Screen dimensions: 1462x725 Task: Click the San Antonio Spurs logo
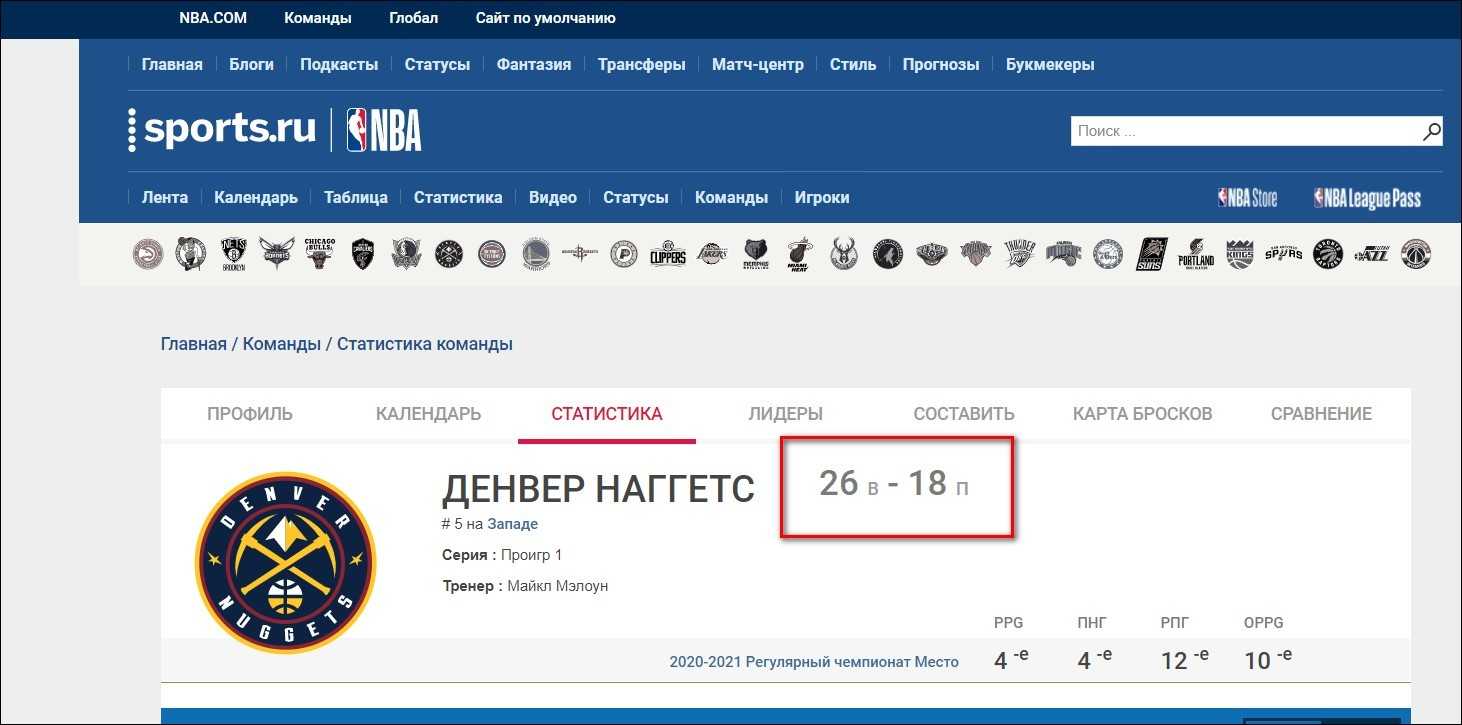tap(1283, 254)
